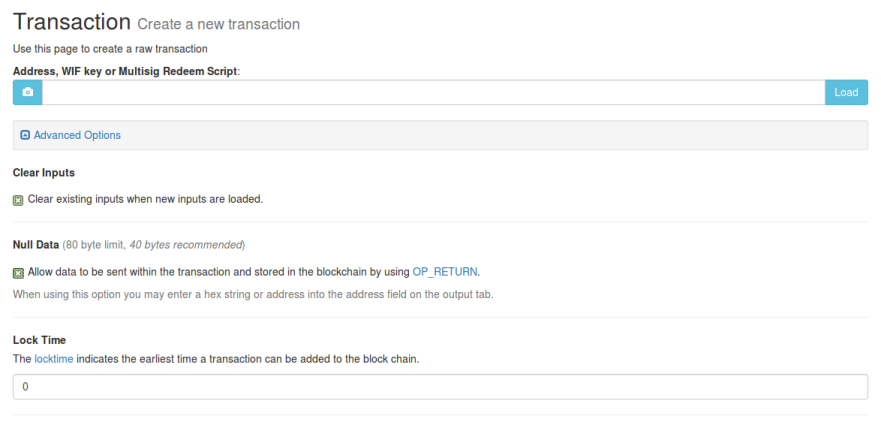Click the 'Create a new transaction' subtitle

click(x=219, y=24)
